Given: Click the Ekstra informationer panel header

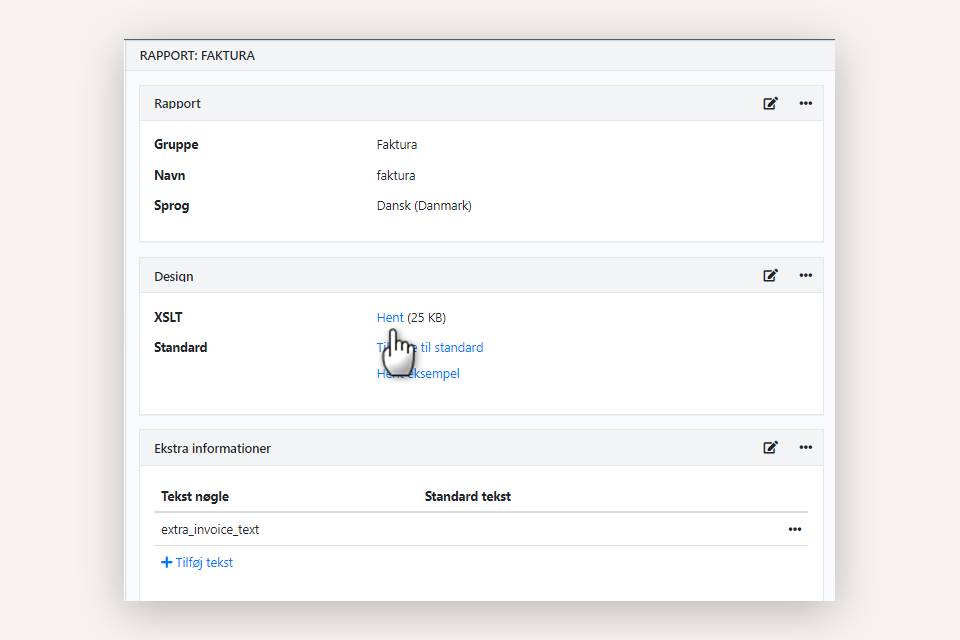Looking at the screenshot, I should pyautogui.click(x=212, y=448).
